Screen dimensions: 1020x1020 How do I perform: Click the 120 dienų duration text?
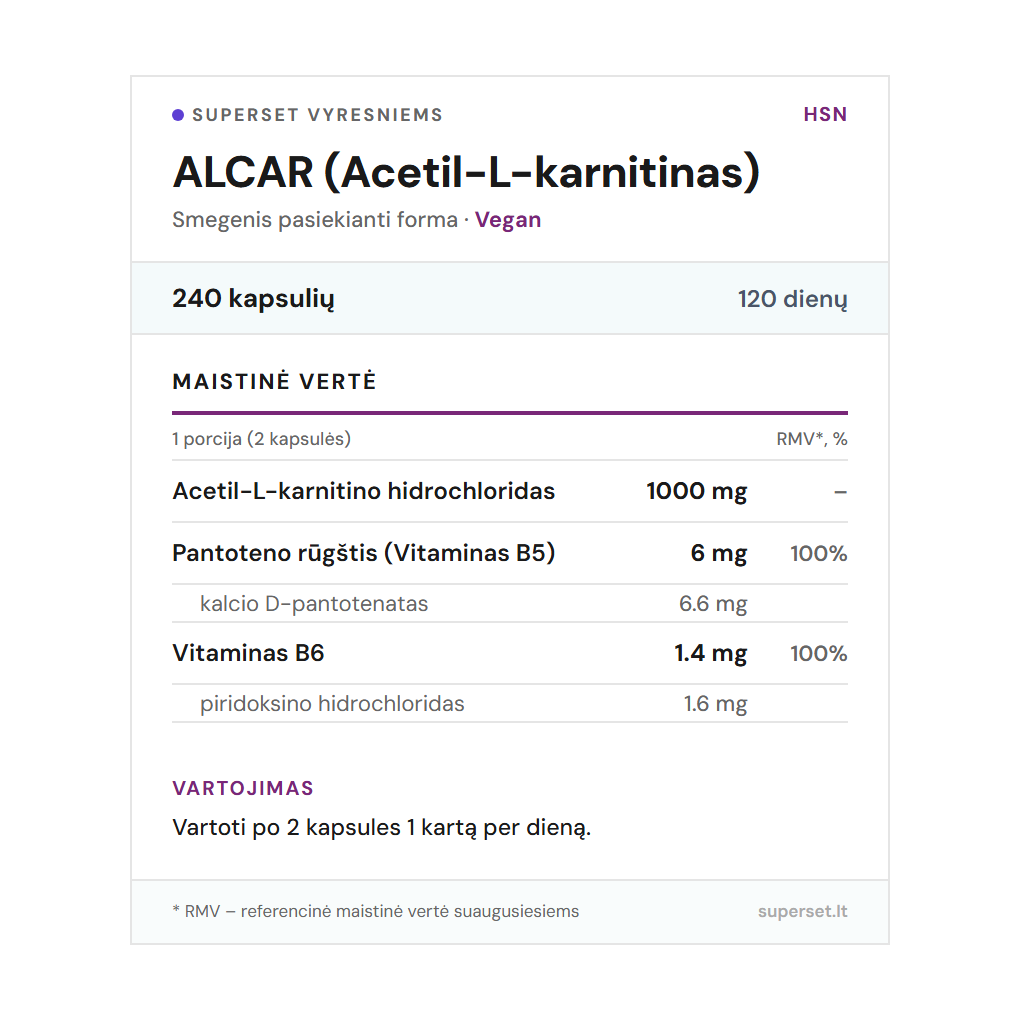pos(792,298)
